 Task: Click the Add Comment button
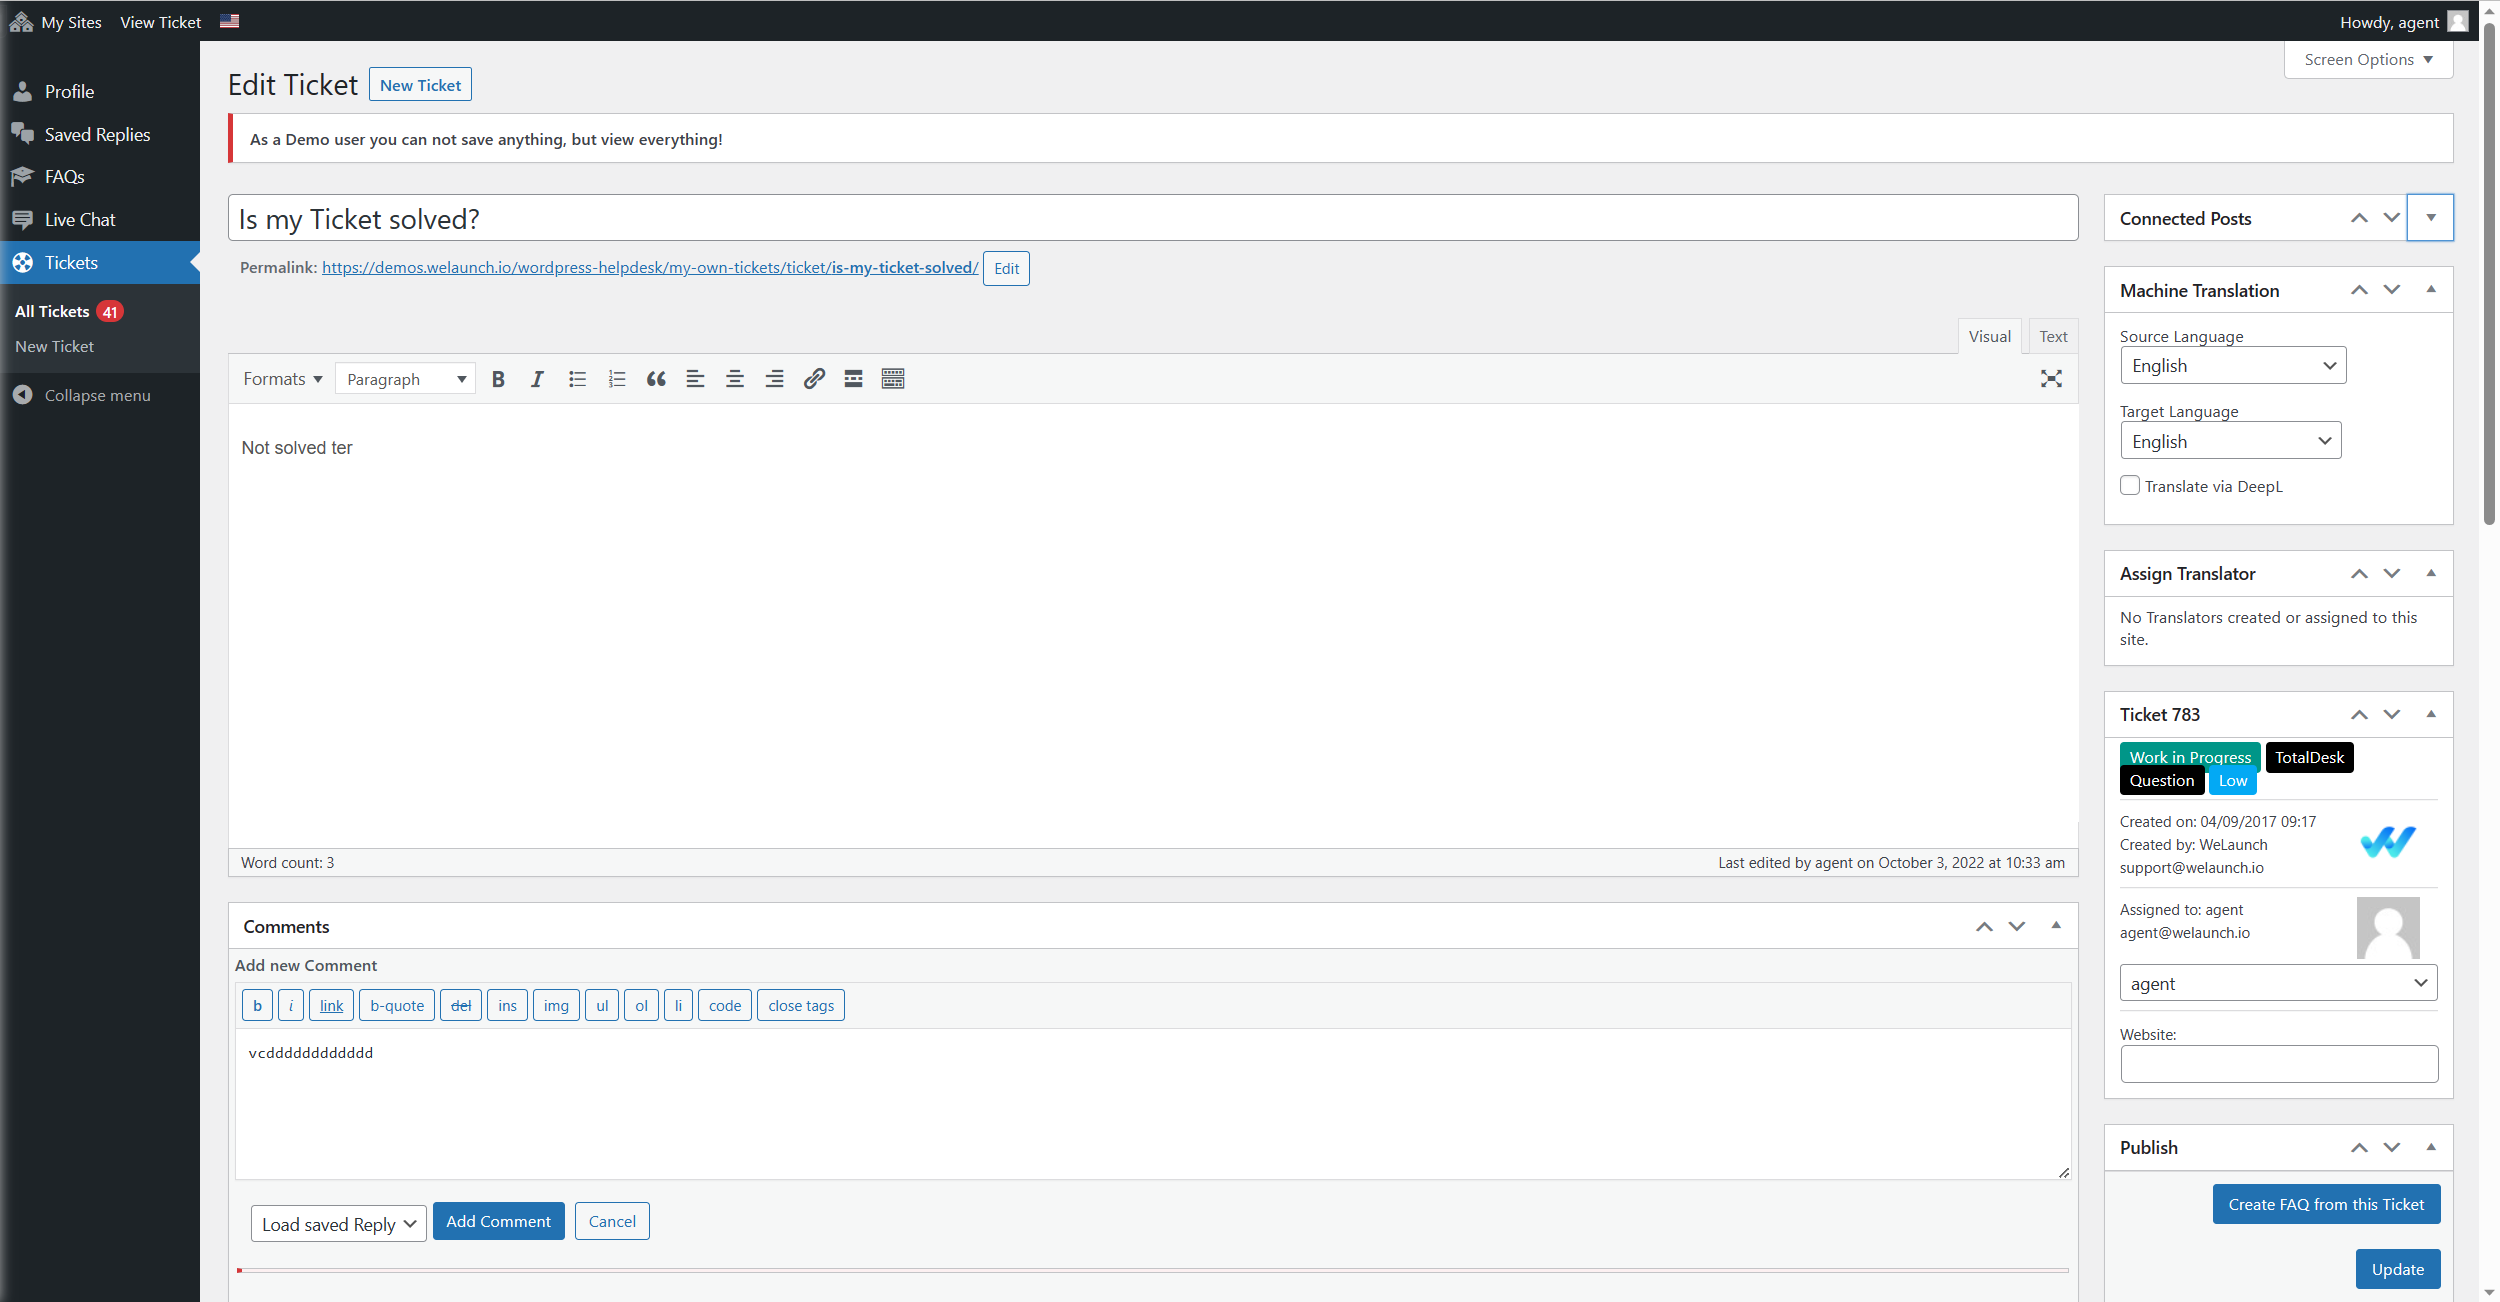[498, 1222]
